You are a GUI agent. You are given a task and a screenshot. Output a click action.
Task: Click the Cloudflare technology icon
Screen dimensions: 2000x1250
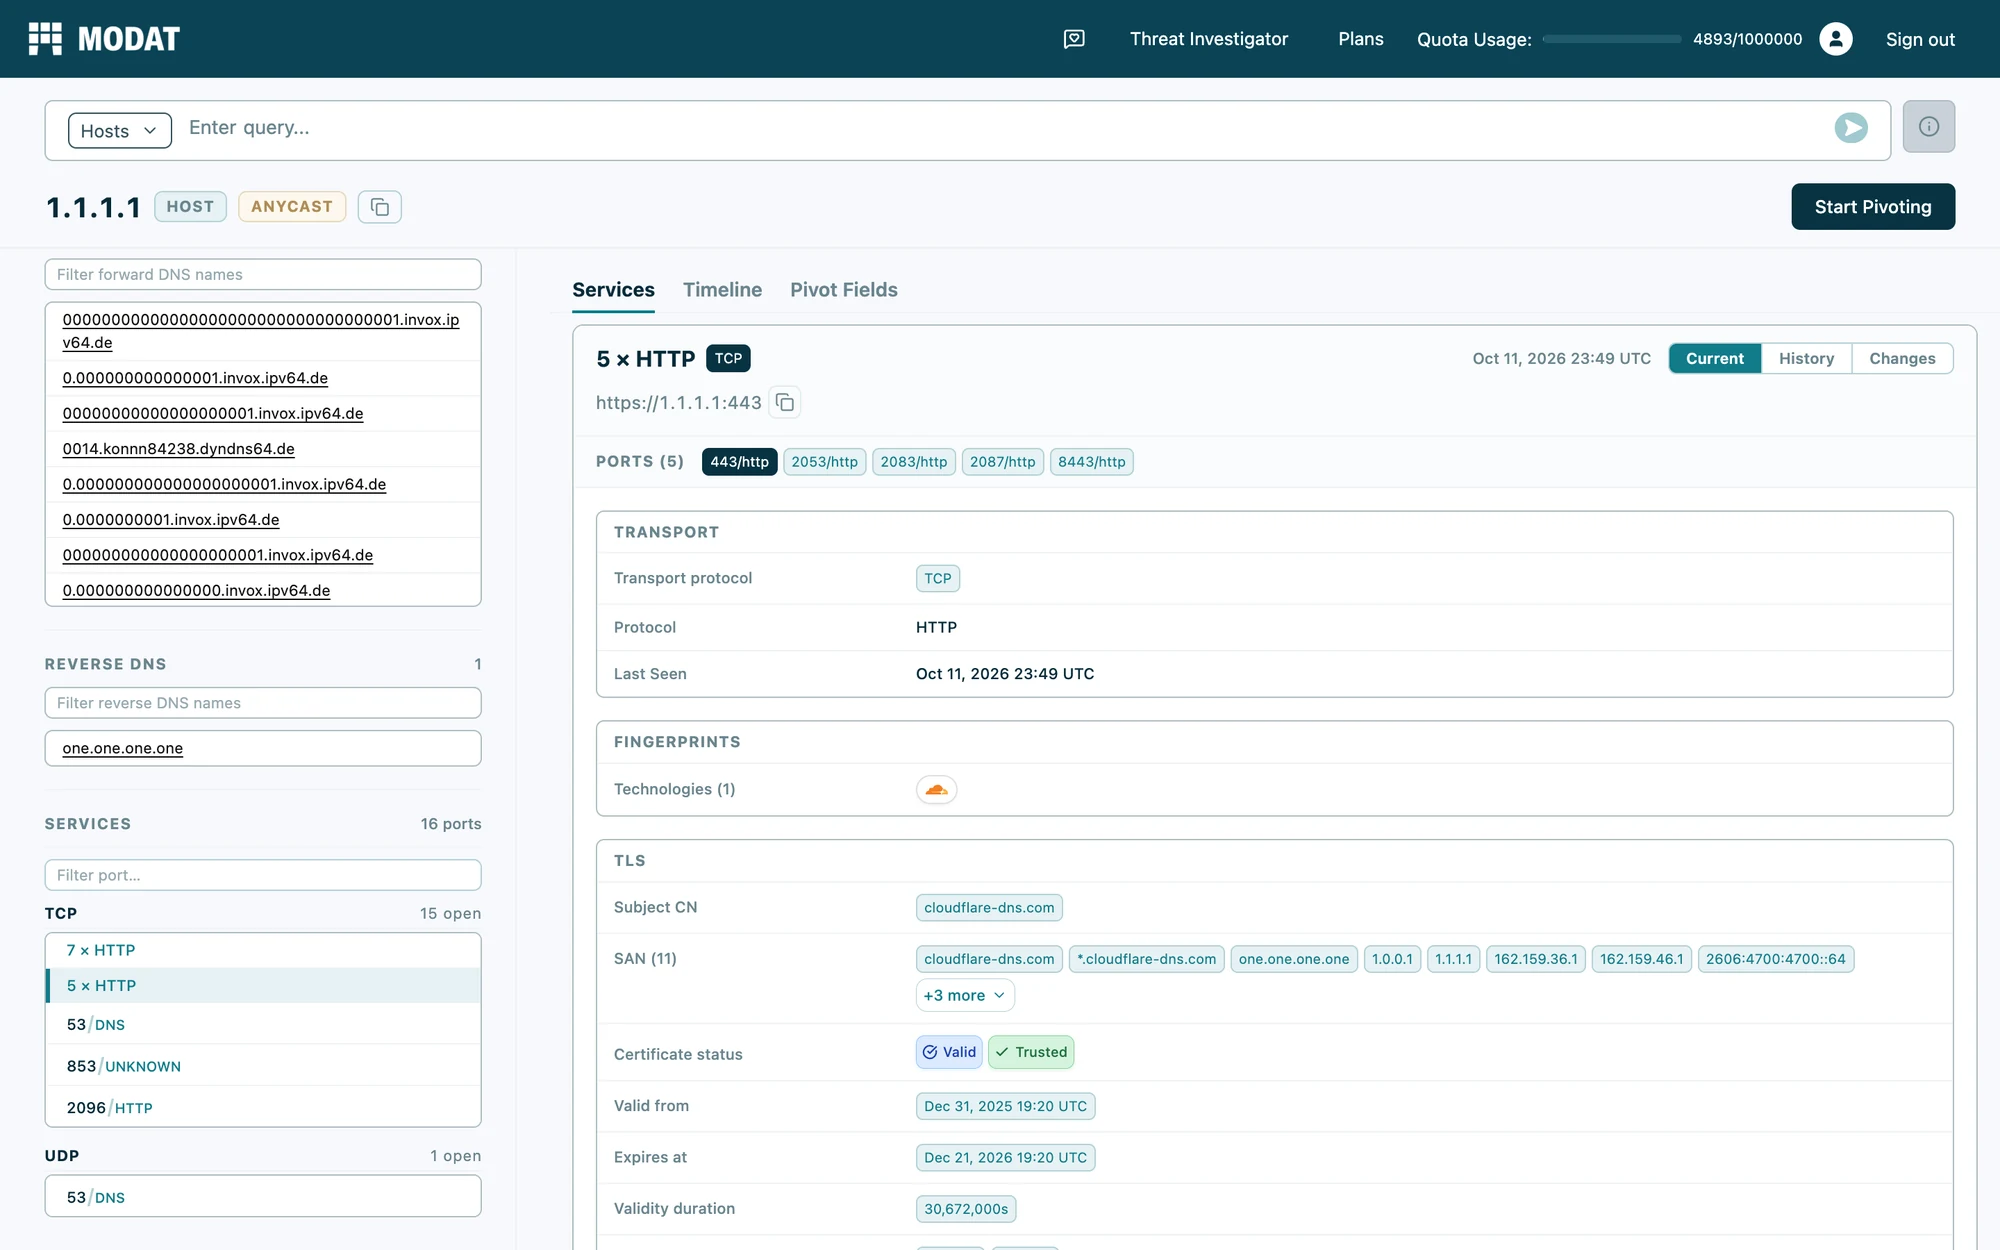click(936, 790)
